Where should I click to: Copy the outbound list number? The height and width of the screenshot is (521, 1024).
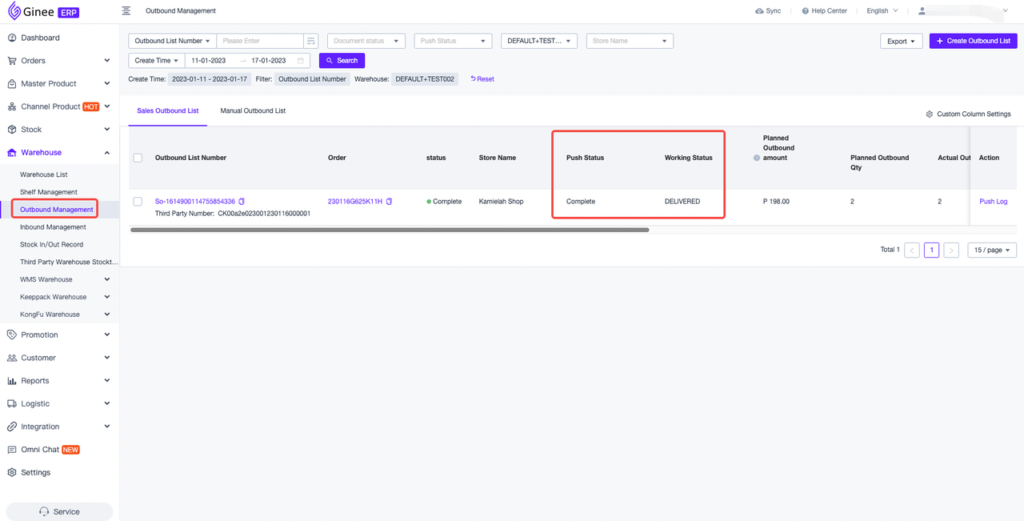click(241, 202)
